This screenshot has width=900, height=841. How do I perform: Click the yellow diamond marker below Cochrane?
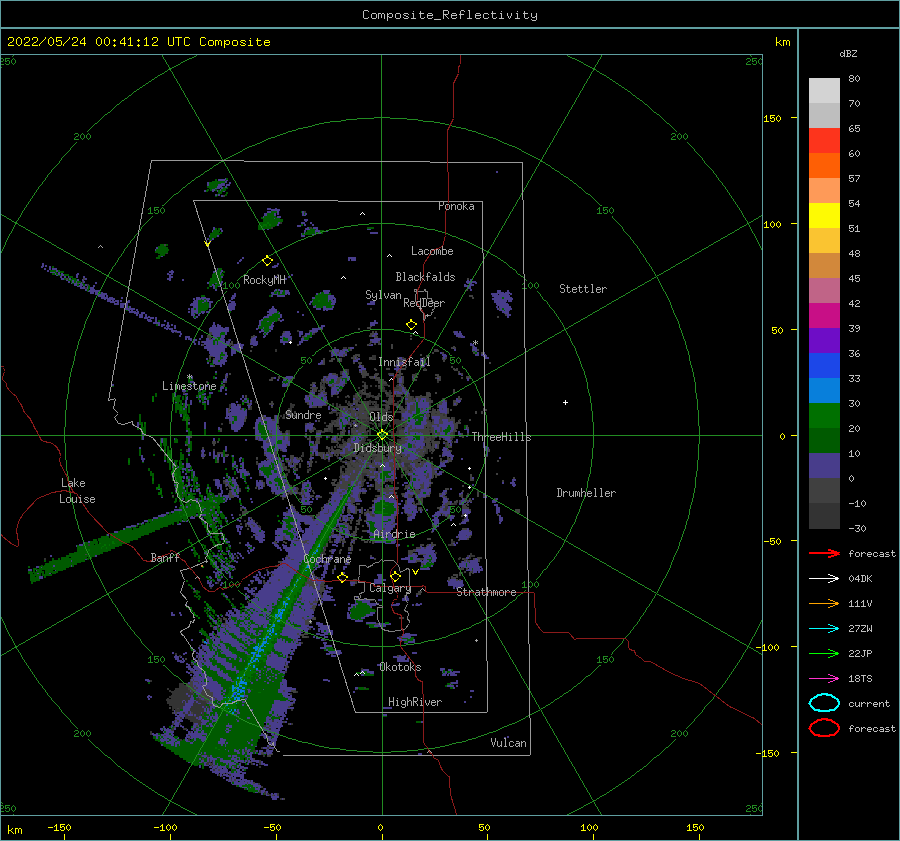[343, 577]
